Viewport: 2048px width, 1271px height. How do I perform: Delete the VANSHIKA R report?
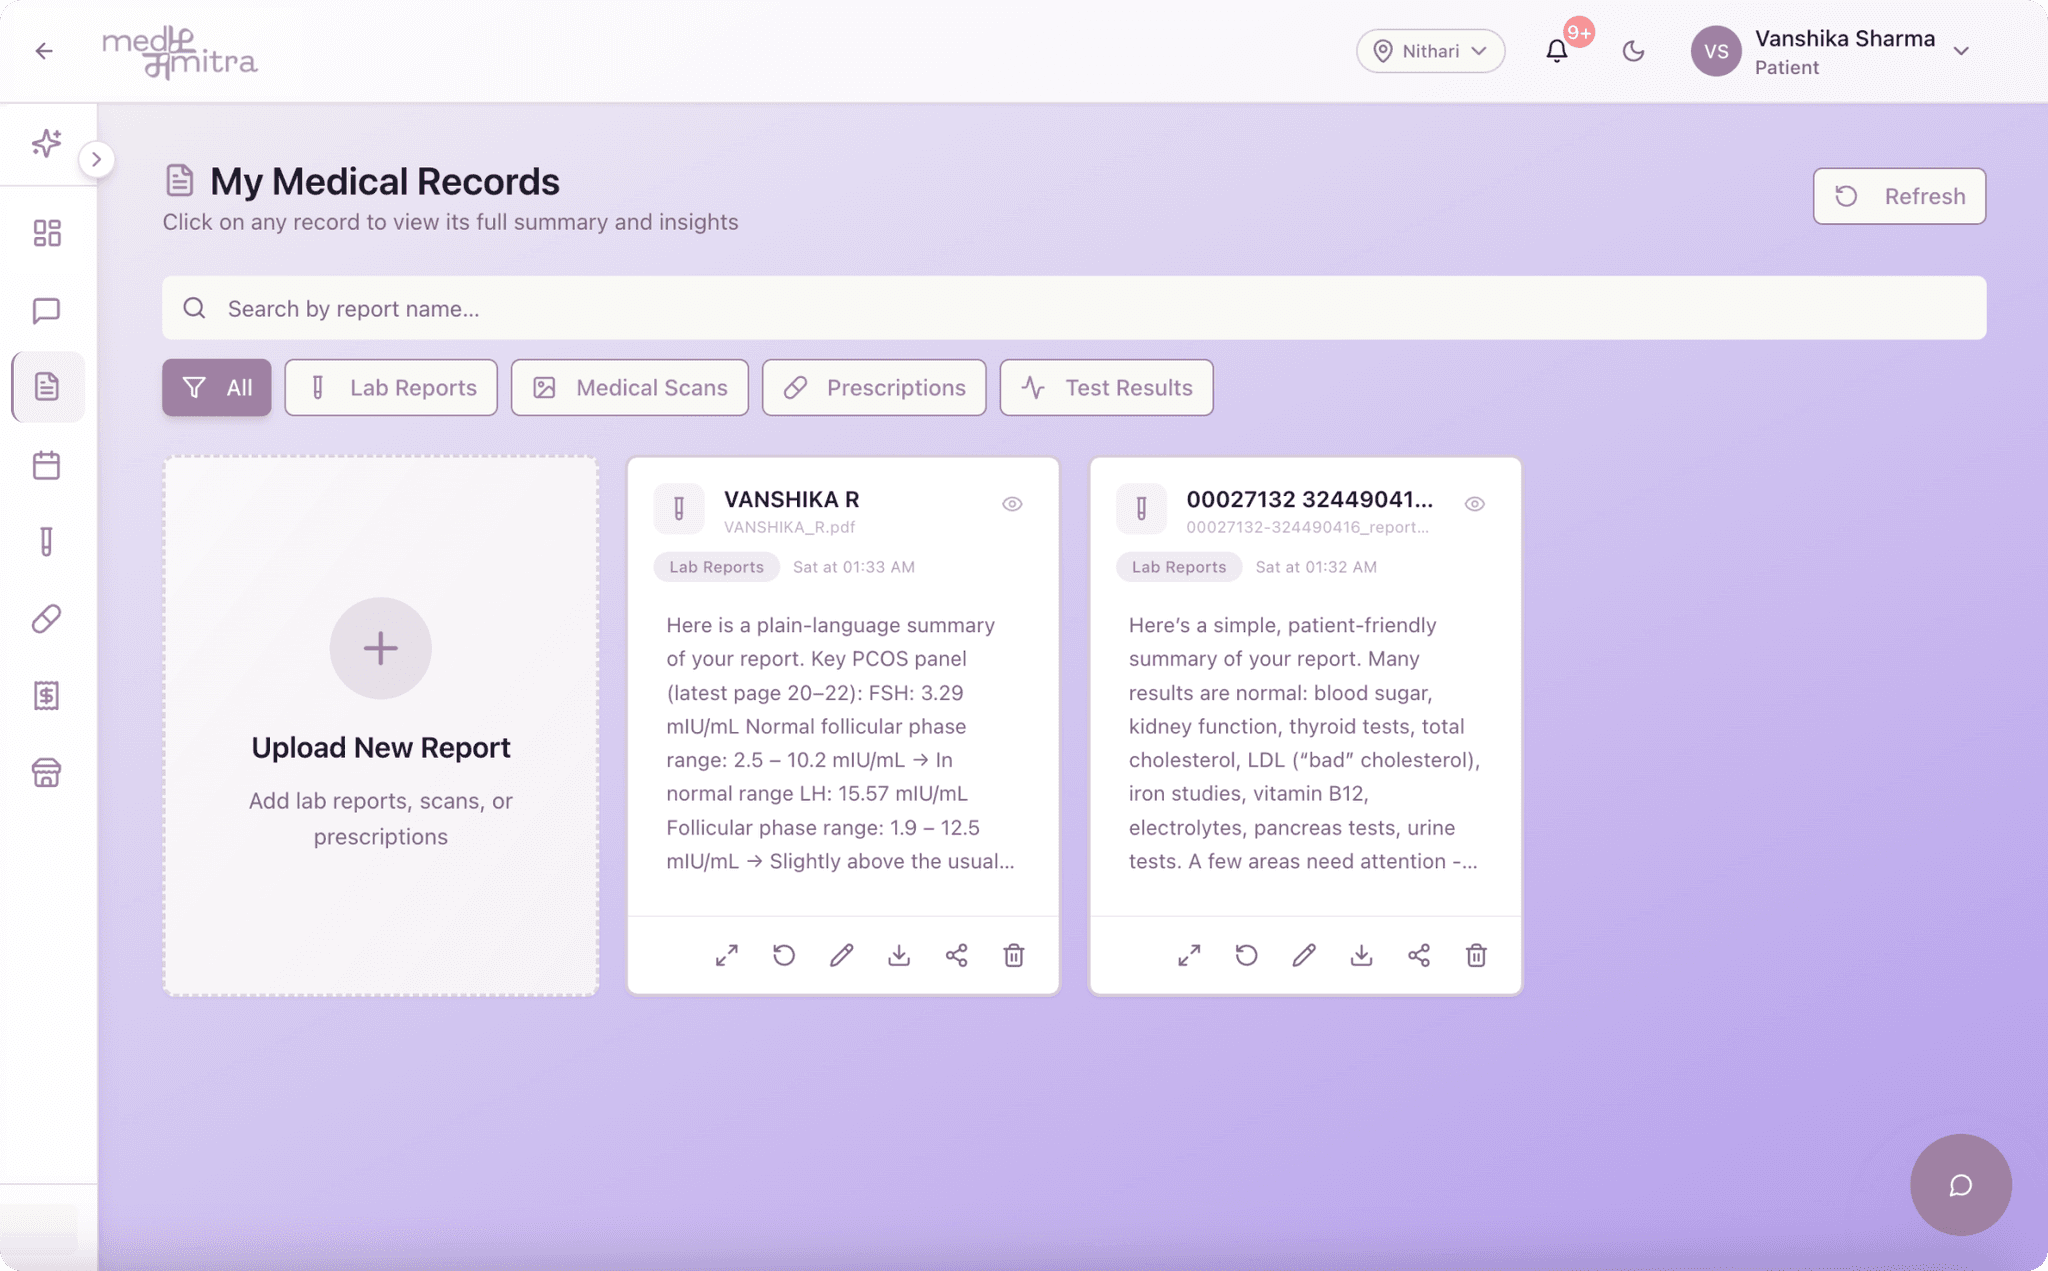[x=1013, y=955]
